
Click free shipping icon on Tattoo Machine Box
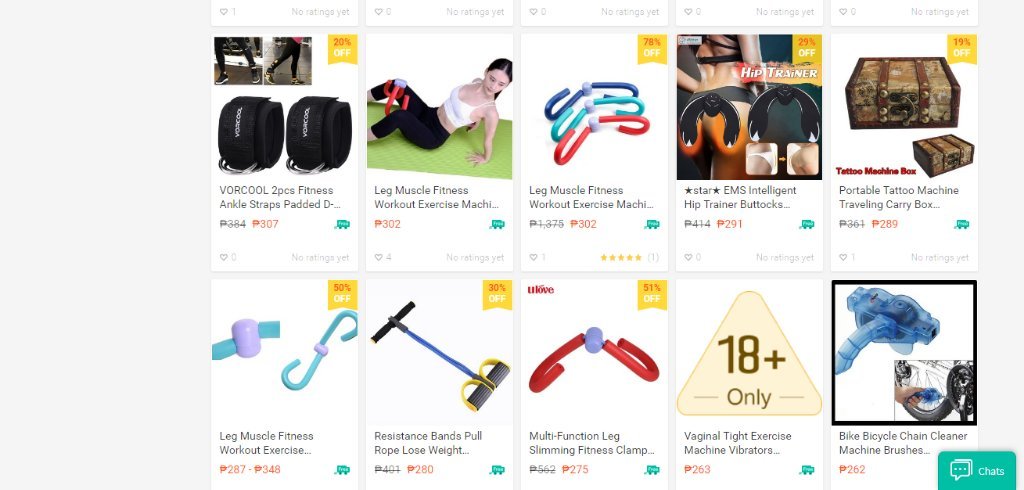[961, 224]
